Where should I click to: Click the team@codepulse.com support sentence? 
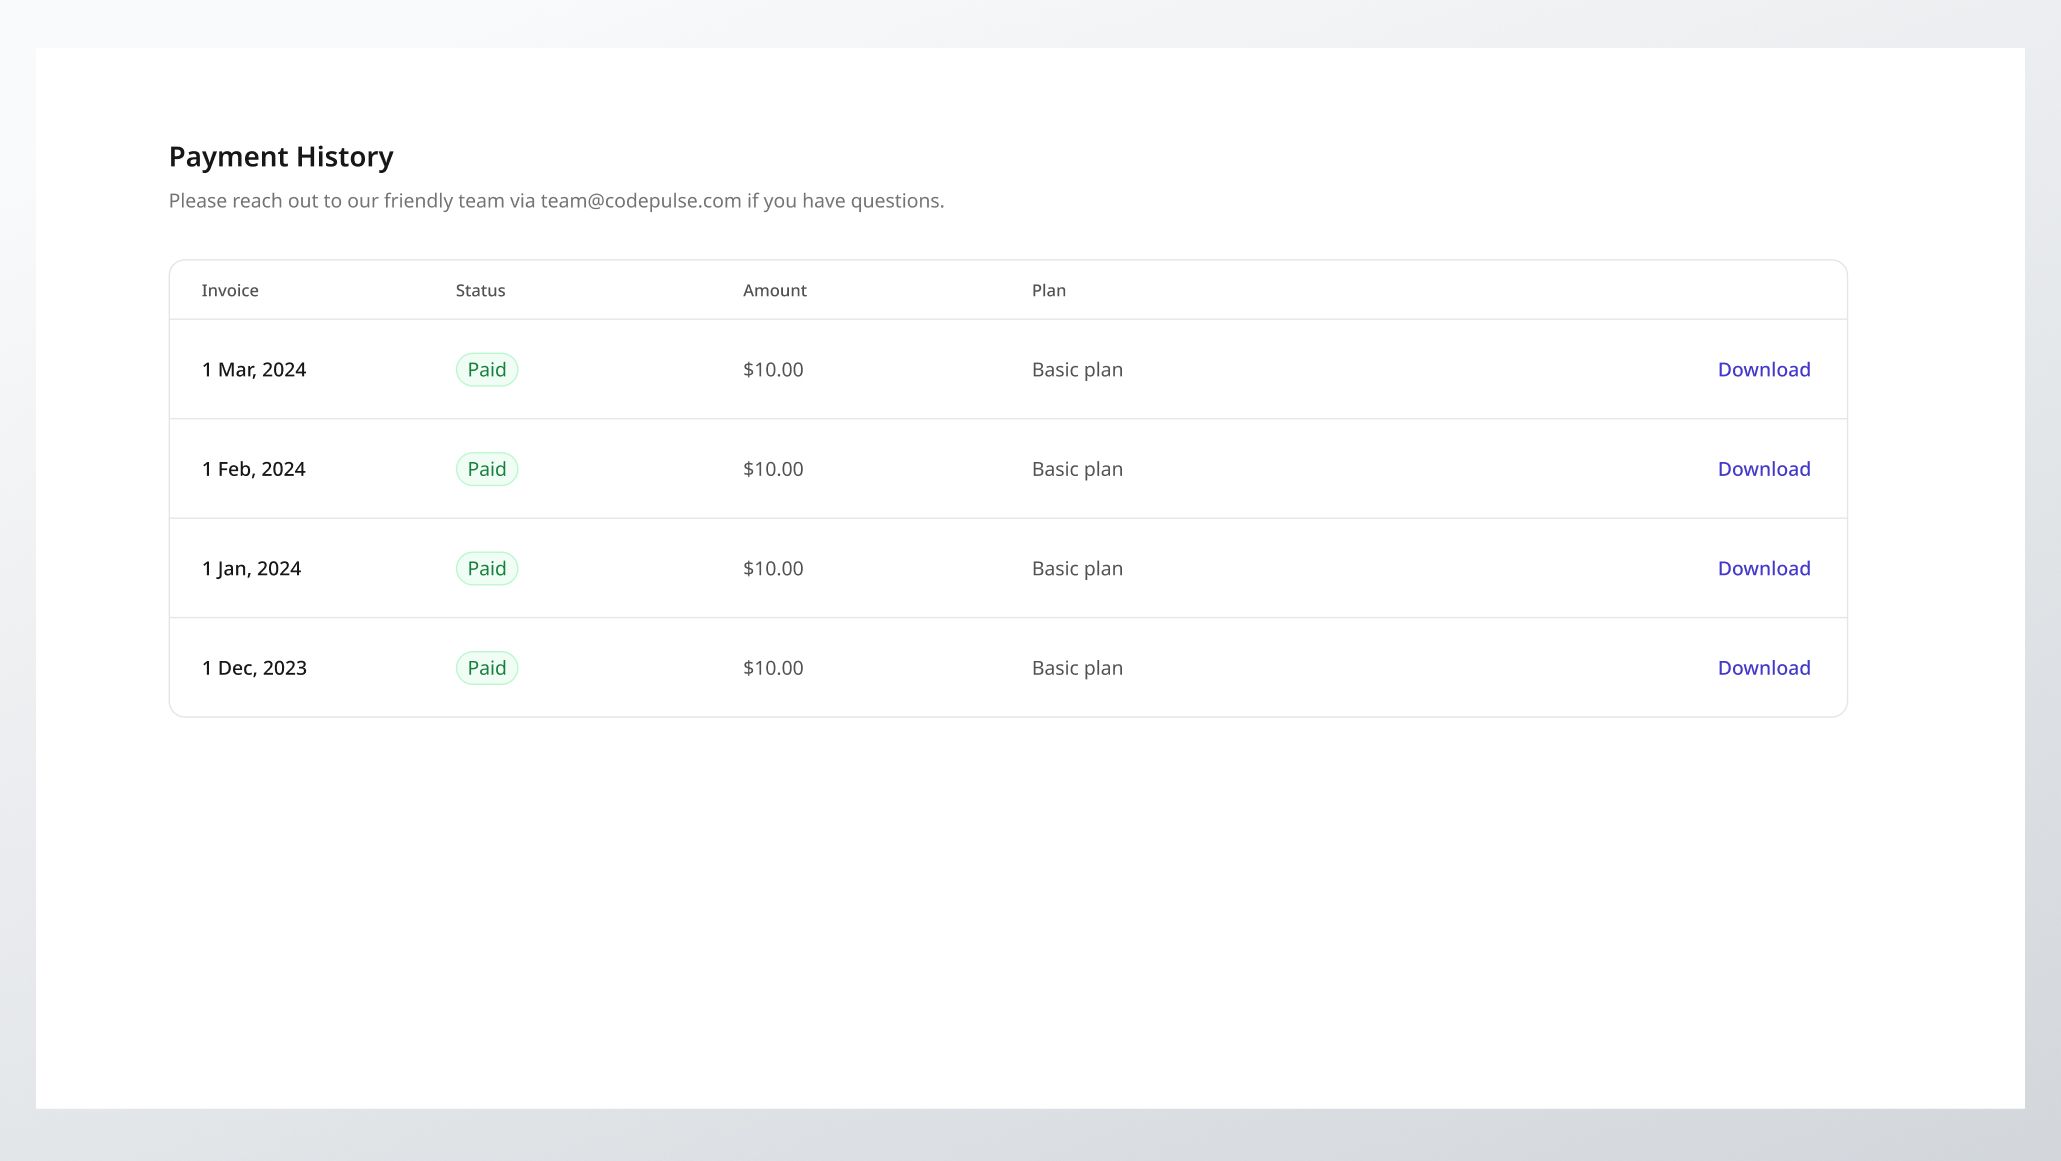click(x=556, y=201)
